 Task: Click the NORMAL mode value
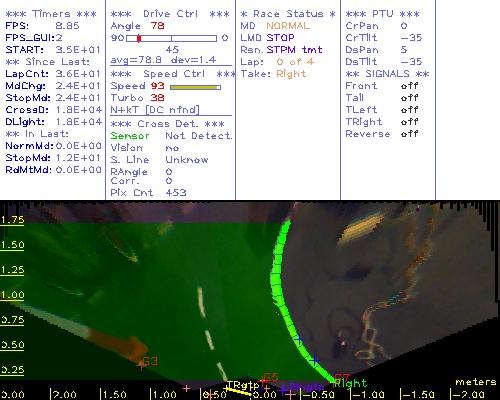pos(288,26)
